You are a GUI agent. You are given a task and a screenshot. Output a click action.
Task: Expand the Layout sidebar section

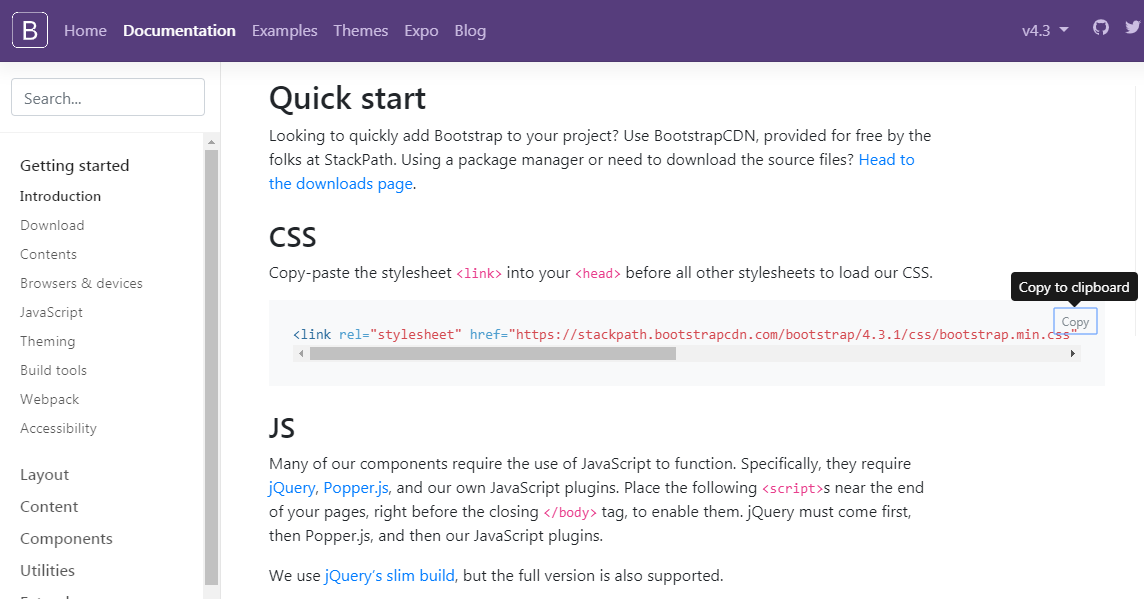[x=45, y=475]
